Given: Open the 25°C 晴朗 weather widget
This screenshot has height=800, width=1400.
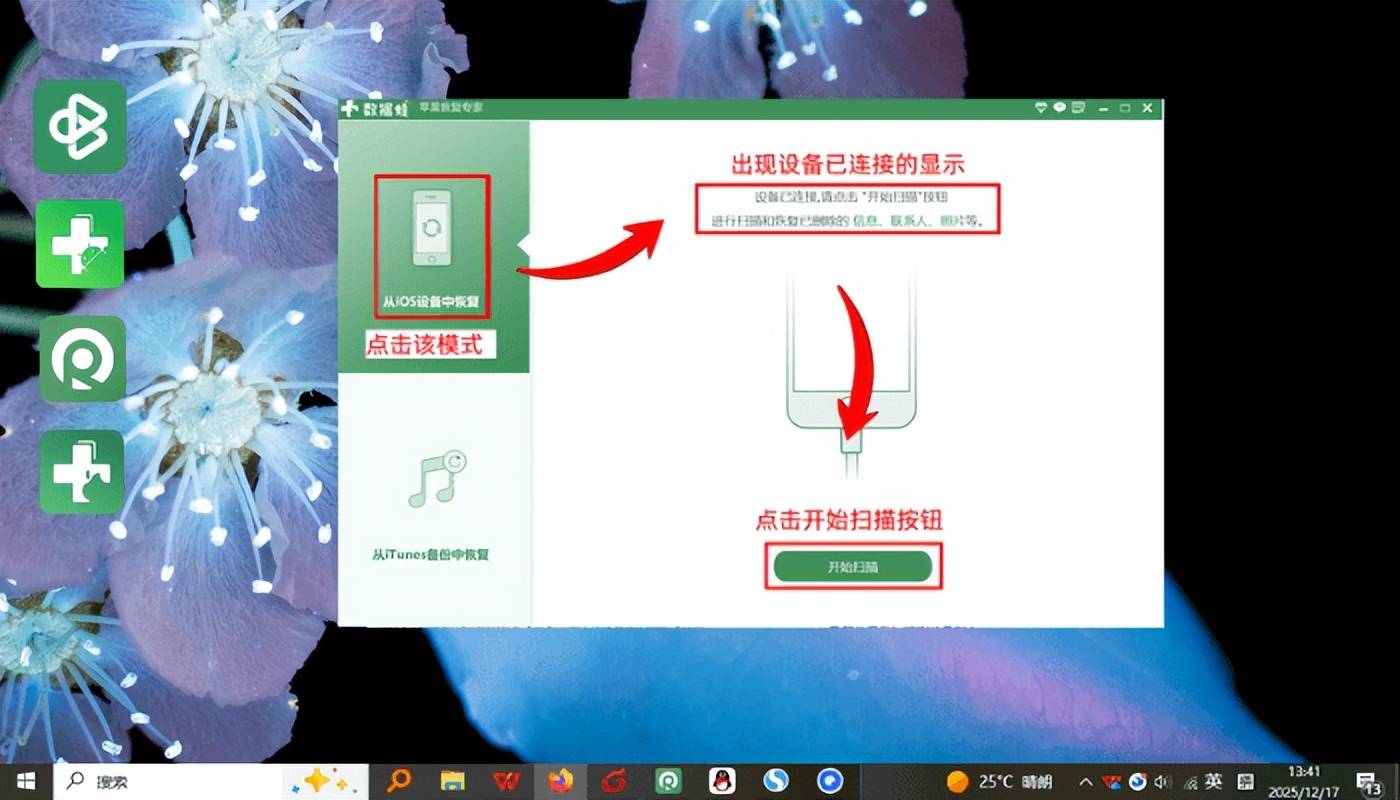Looking at the screenshot, I should point(1000,781).
